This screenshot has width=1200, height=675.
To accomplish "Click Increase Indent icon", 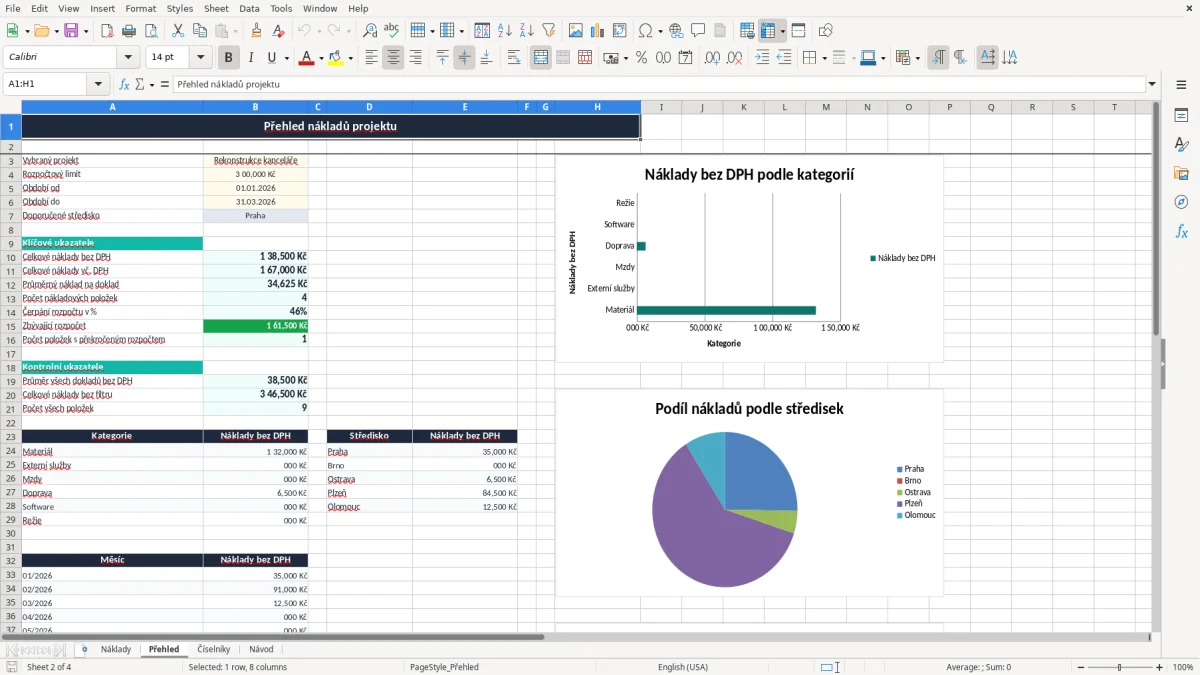I will click(x=762, y=58).
